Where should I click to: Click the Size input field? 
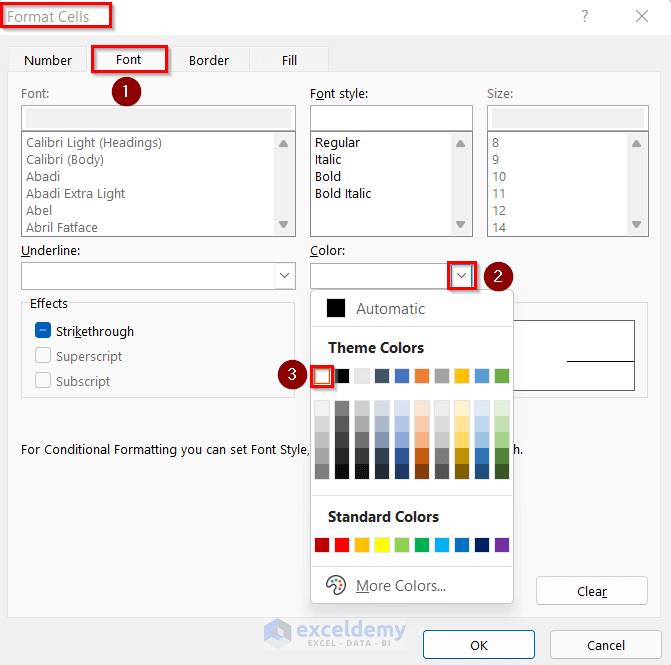(x=567, y=118)
